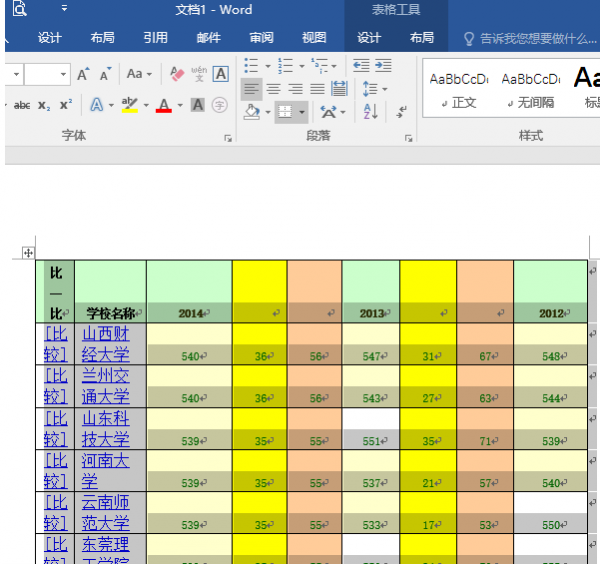
Task: Apply multilevel list formatting
Action: point(320,65)
